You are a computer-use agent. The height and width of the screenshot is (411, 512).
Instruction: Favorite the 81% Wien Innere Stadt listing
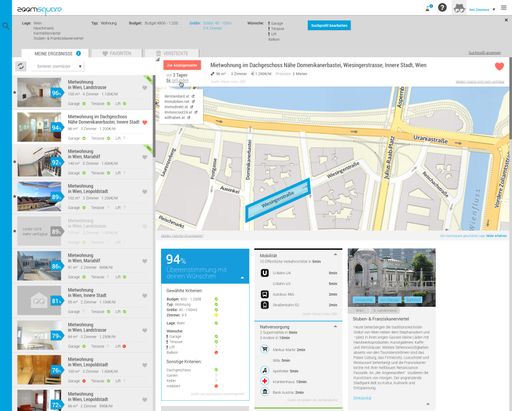coord(145,296)
